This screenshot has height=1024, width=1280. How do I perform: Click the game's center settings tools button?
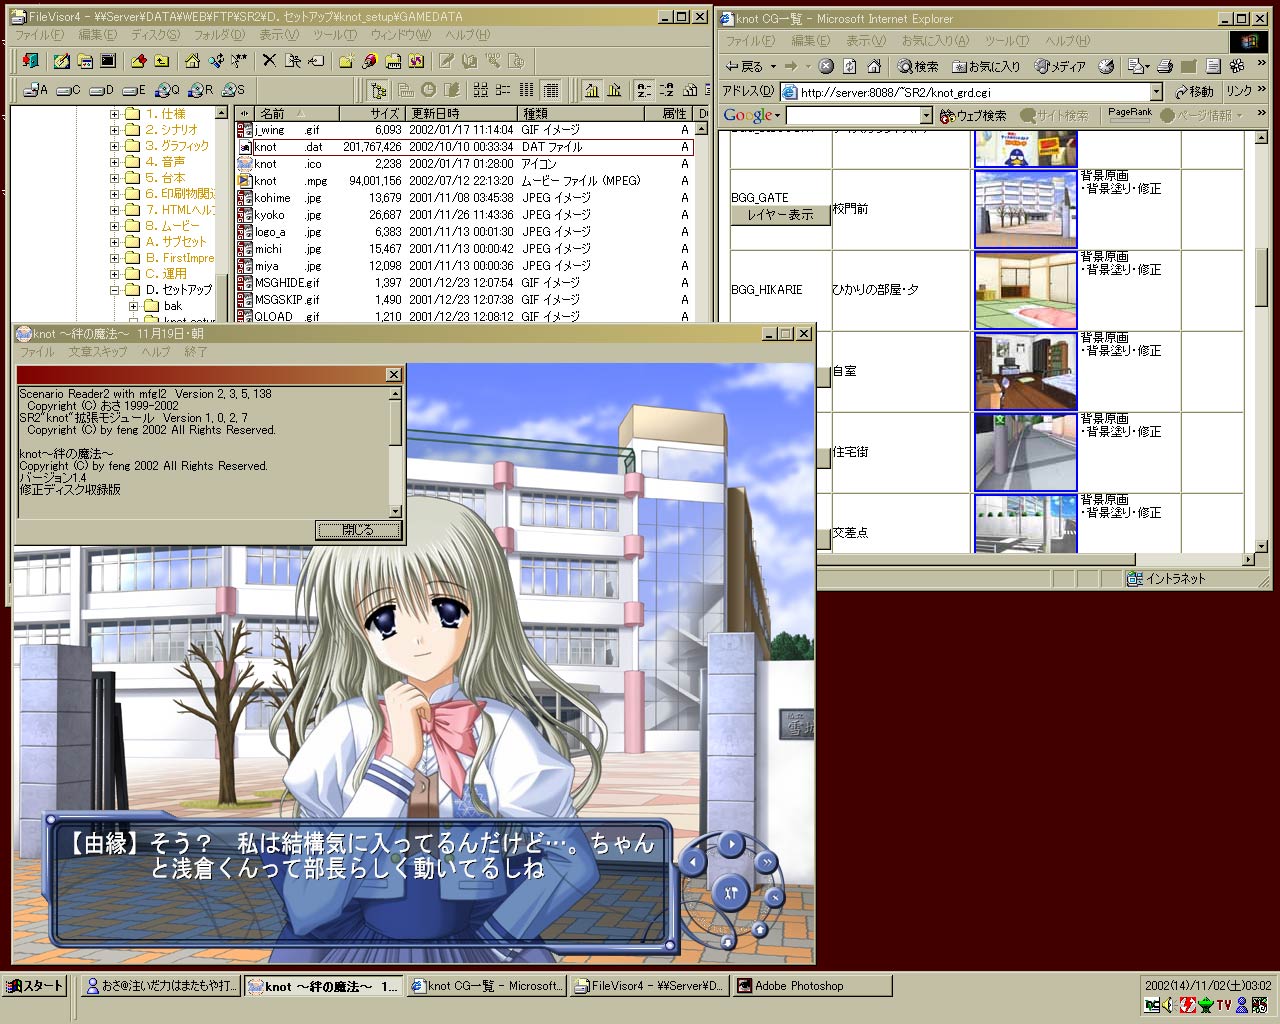(731, 893)
